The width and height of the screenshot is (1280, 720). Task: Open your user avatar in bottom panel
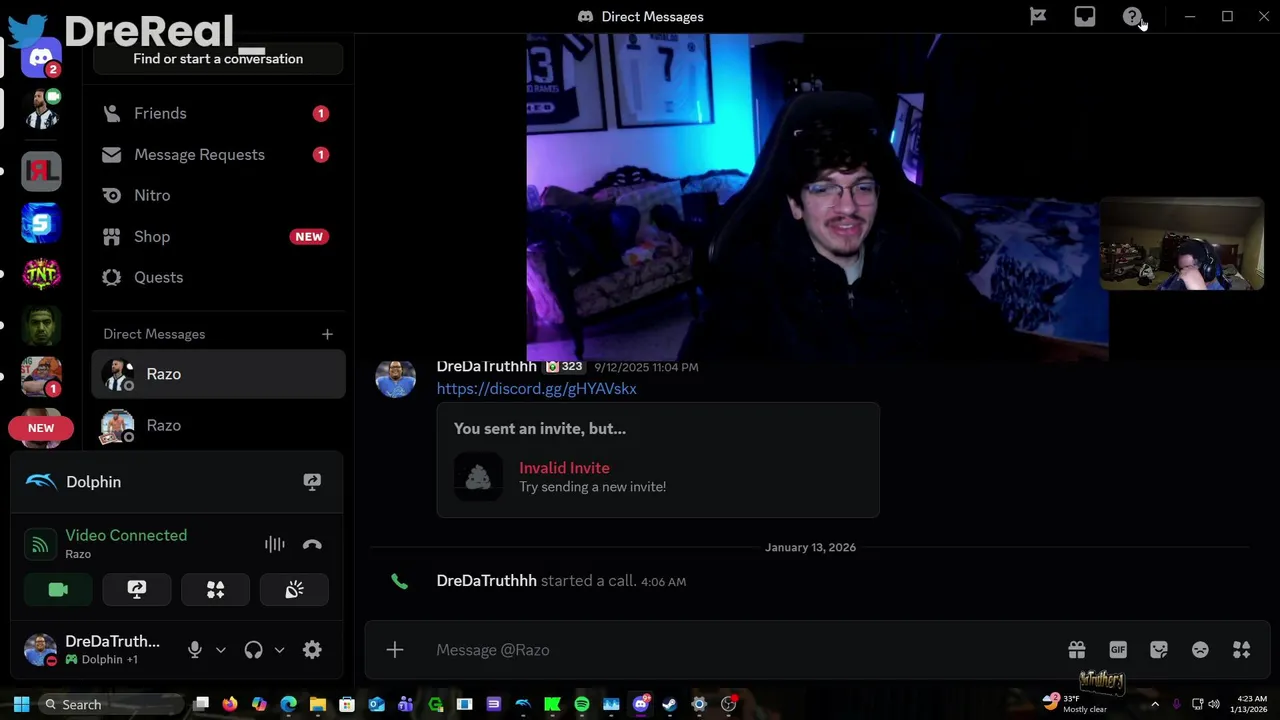coord(40,650)
